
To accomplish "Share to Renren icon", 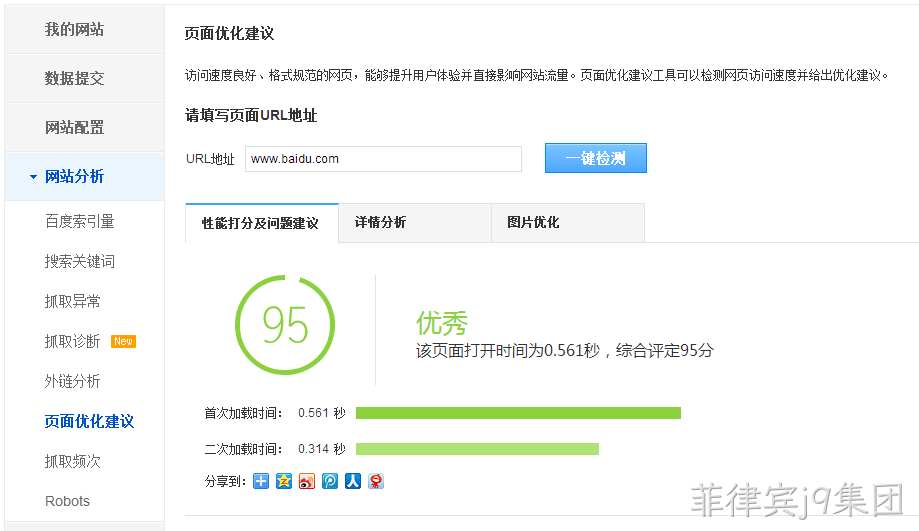I will (353, 481).
